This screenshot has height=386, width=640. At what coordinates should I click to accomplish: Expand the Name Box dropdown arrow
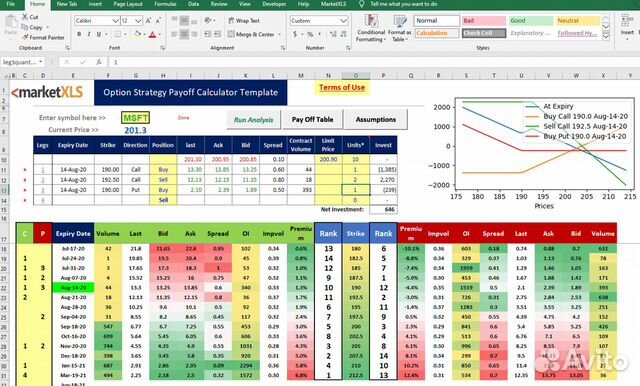(x=41, y=62)
